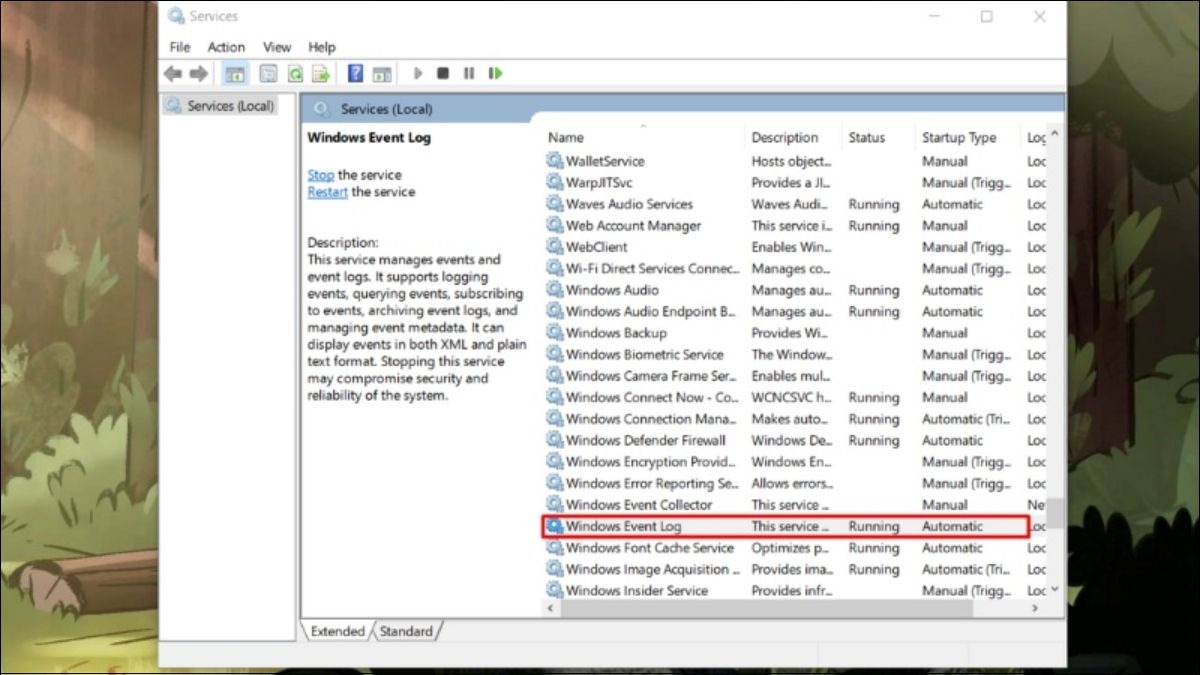Click the vertical scrollbar down arrow

pos(1056,589)
